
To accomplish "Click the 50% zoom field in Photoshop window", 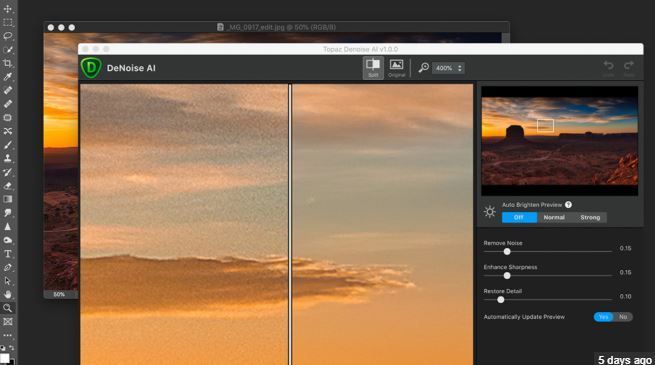I will (x=59, y=294).
